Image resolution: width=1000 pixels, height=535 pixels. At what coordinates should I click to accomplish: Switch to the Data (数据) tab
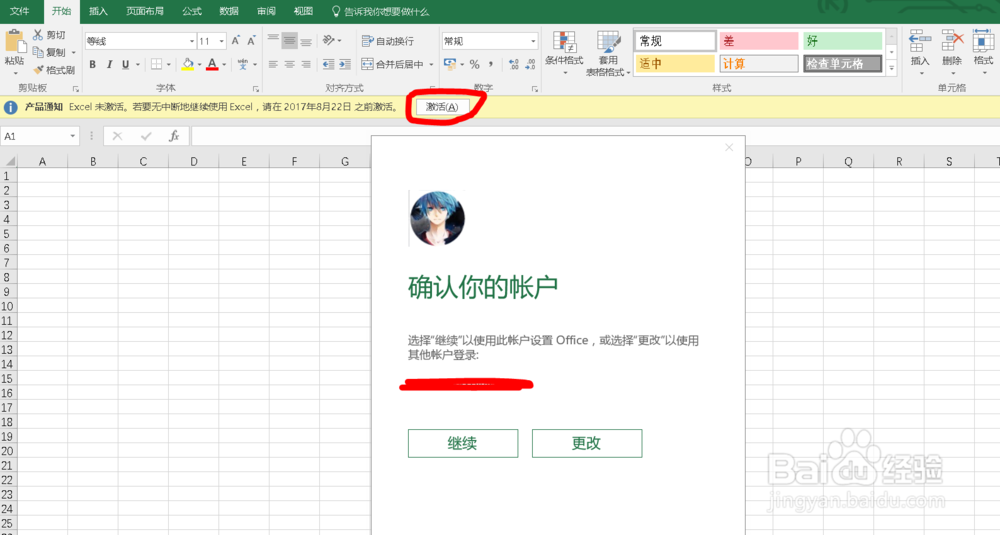(228, 11)
